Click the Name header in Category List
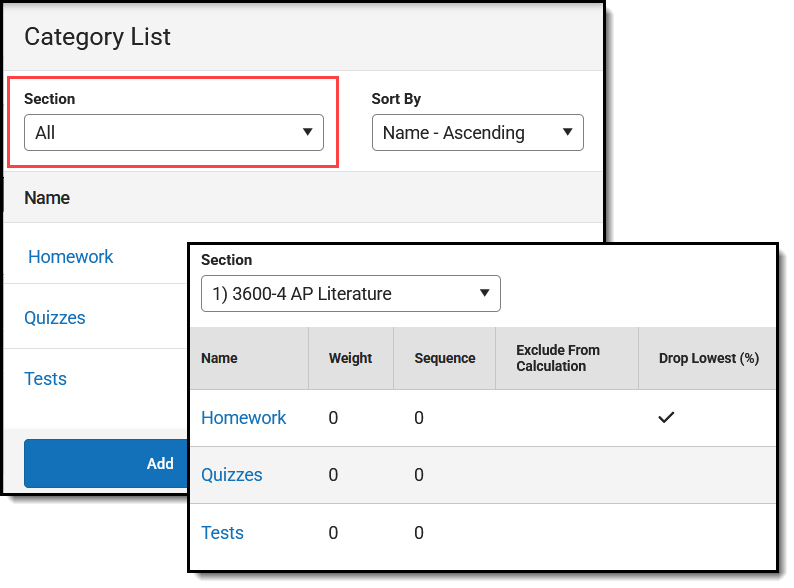The image size is (794, 588). pos(47,198)
